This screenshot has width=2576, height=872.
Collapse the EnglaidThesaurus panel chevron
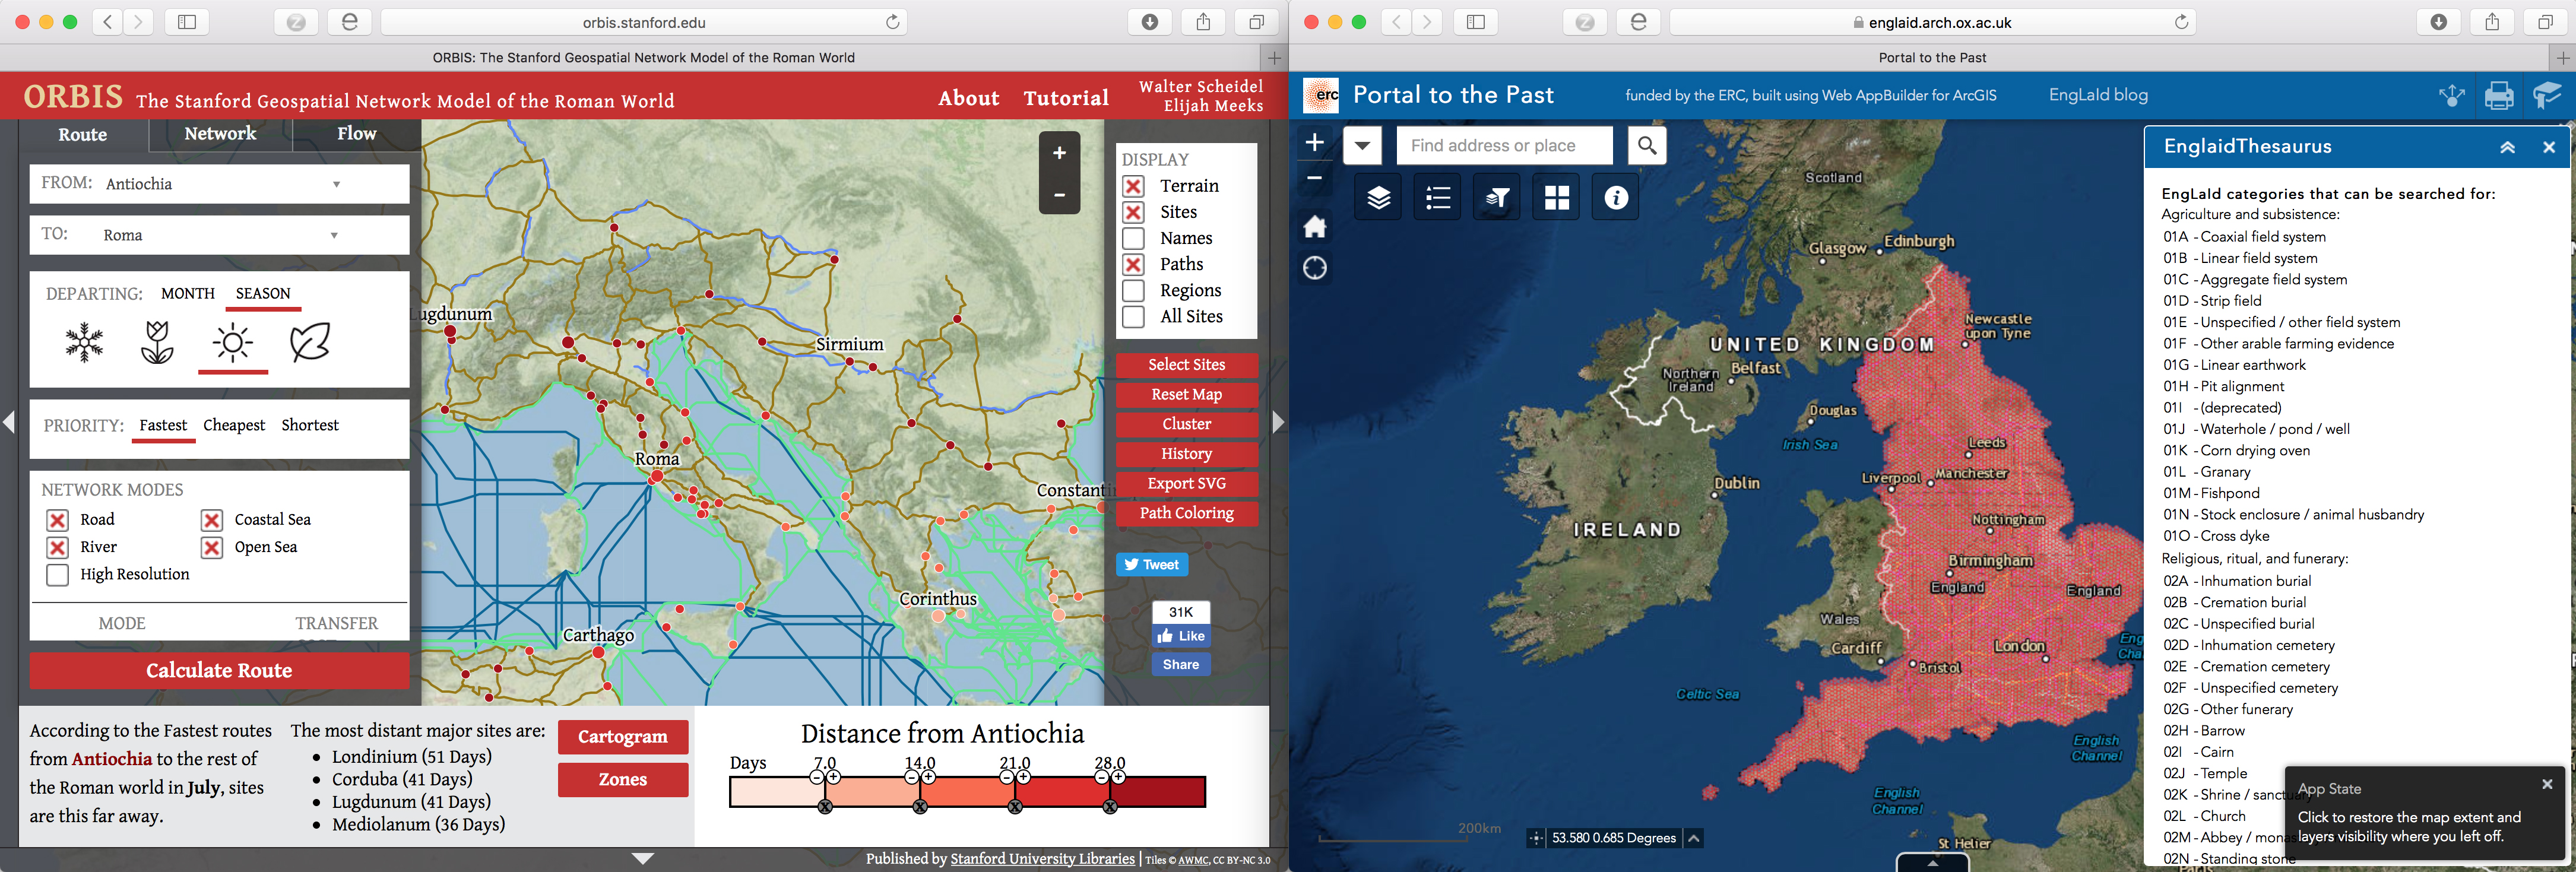pyautogui.click(x=2507, y=147)
